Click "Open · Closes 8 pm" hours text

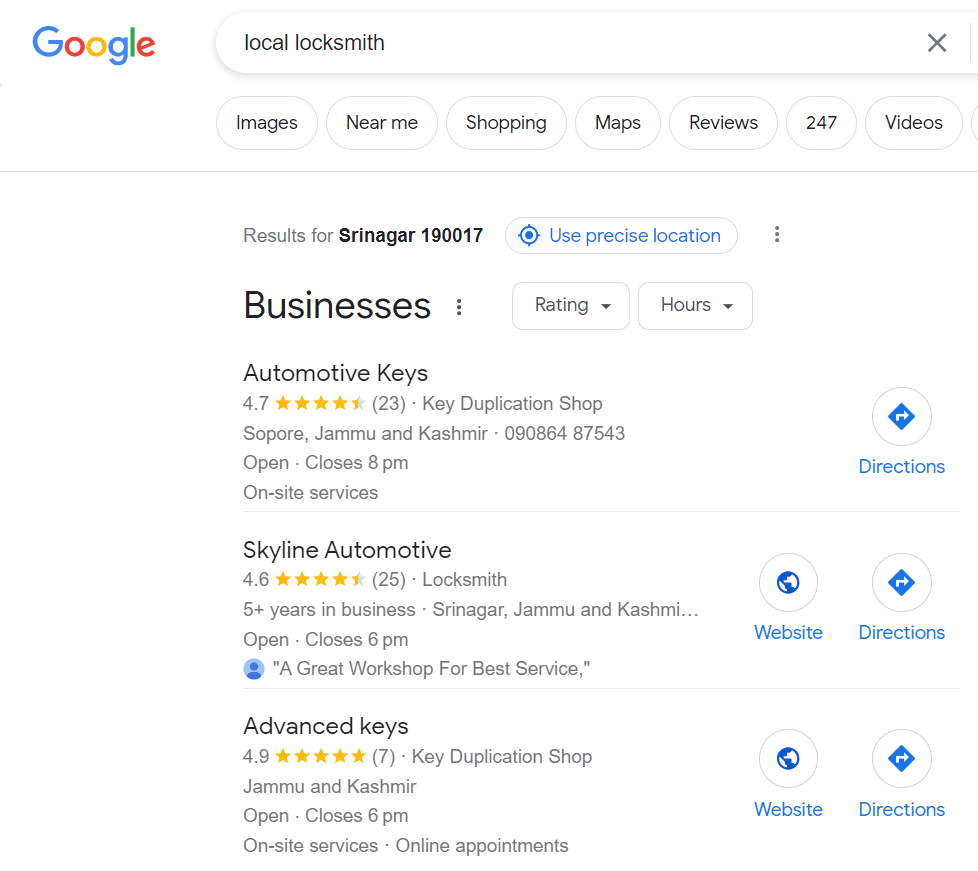[326, 463]
